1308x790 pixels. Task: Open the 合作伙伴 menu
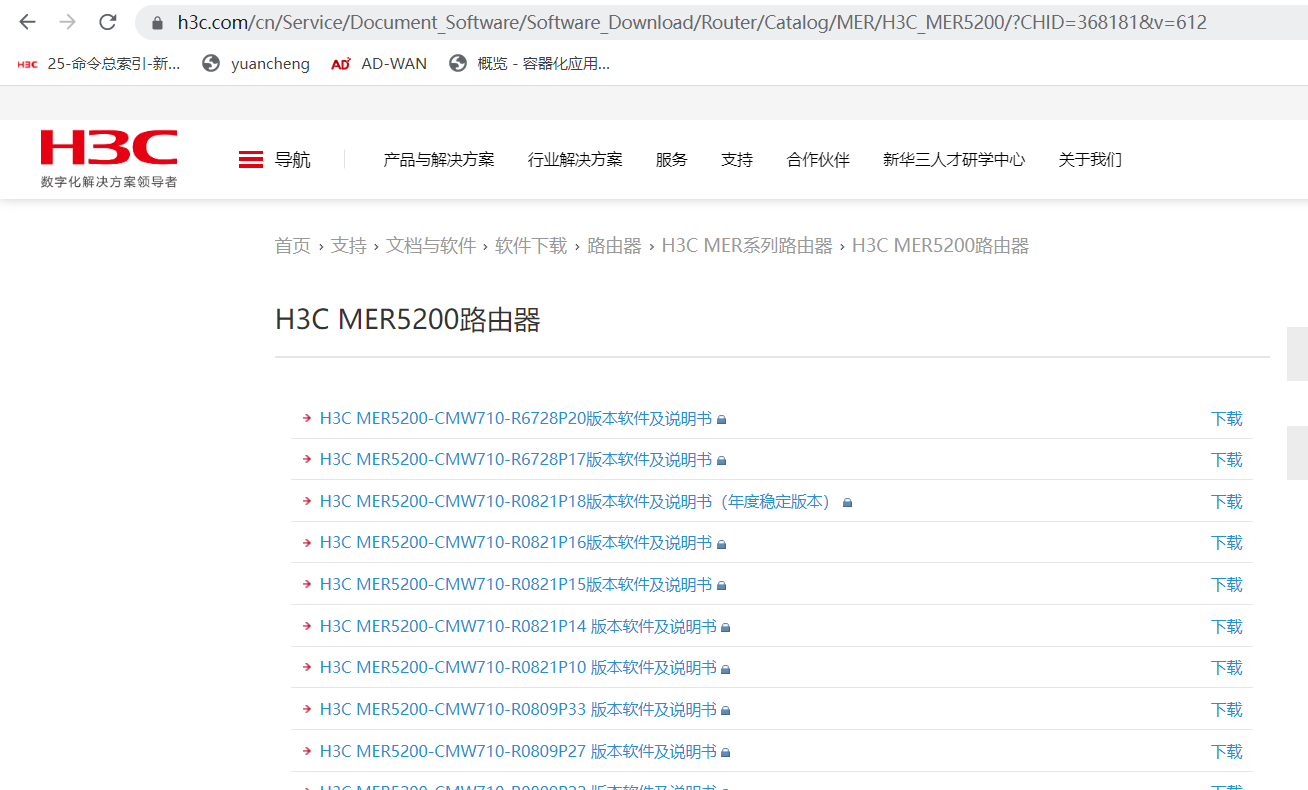pos(818,160)
